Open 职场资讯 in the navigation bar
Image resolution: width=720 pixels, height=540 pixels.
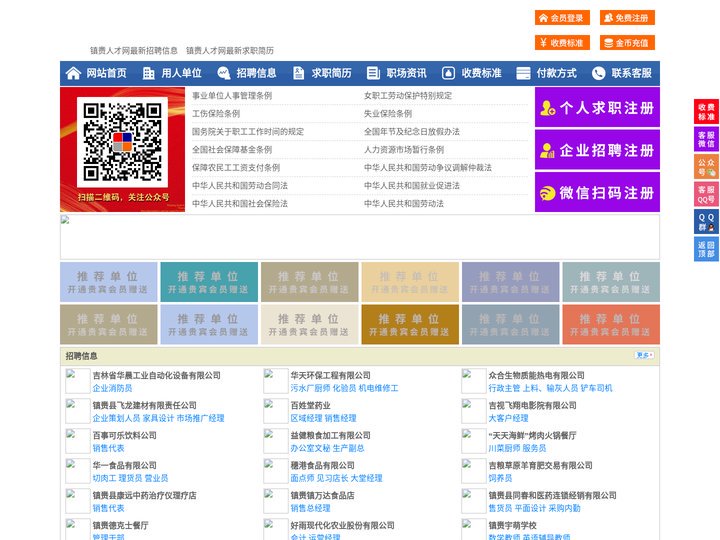(x=406, y=73)
